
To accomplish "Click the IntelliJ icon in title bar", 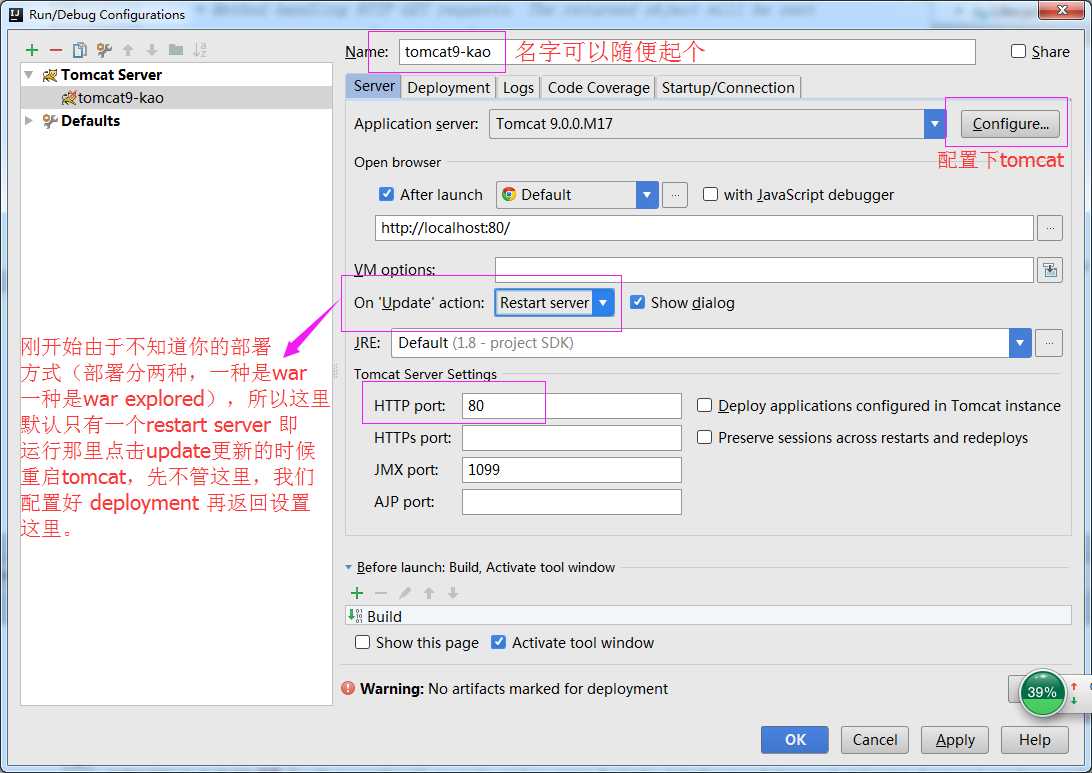I will pyautogui.click(x=15, y=14).
